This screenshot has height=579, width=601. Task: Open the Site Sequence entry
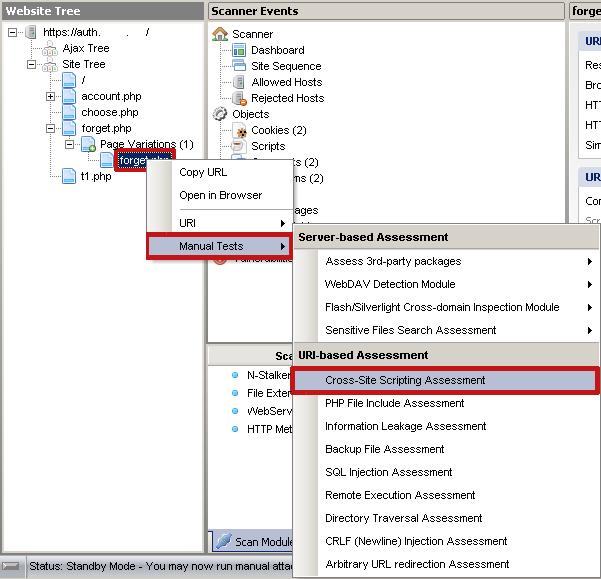pyautogui.click(x=286, y=66)
